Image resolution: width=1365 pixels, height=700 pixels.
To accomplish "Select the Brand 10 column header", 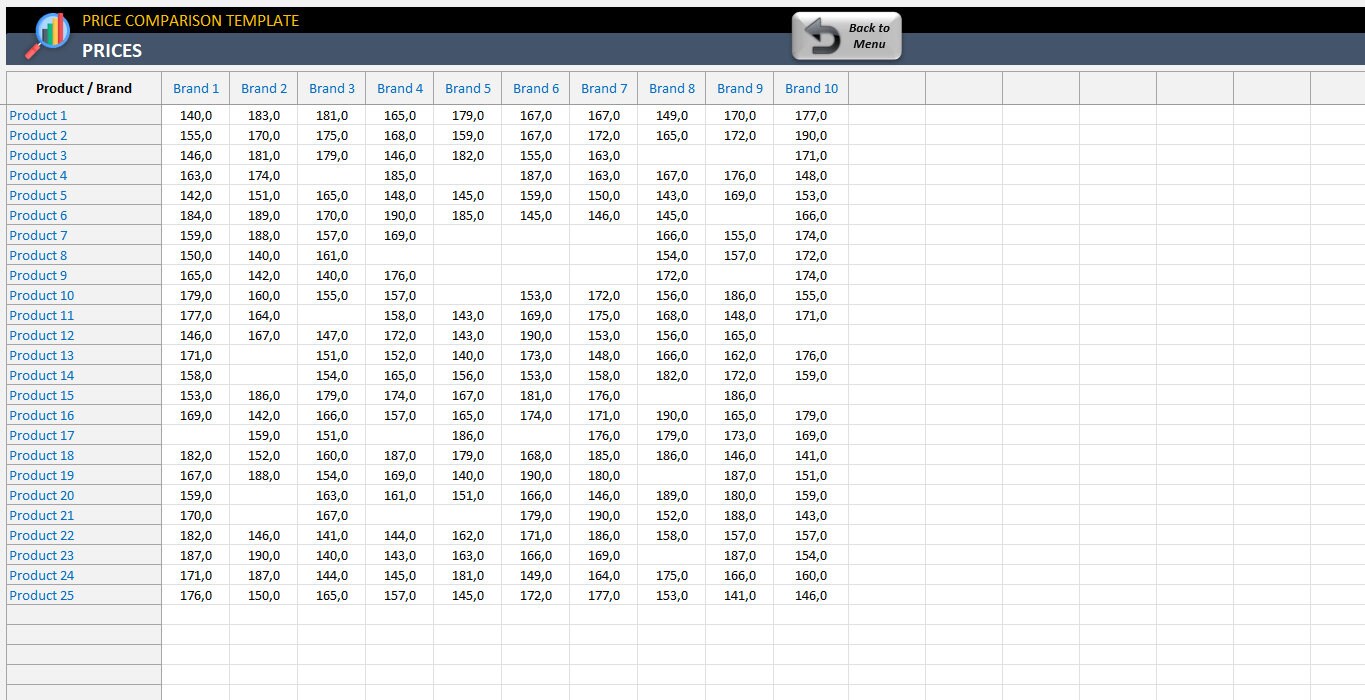I will (811, 88).
